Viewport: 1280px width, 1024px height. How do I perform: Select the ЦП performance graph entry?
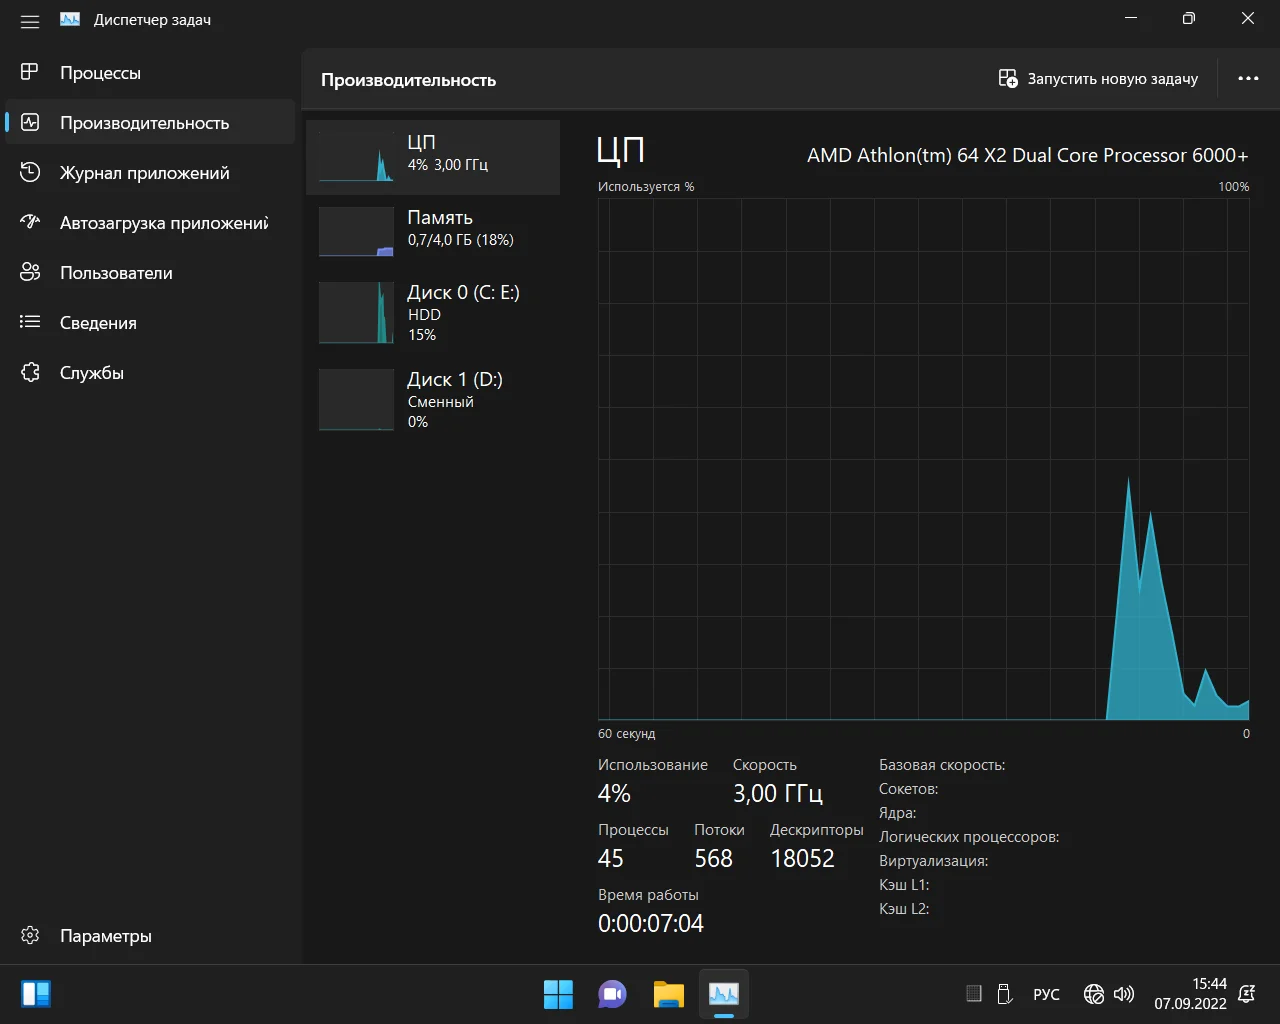pyautogui.click(x=433, y=157)
